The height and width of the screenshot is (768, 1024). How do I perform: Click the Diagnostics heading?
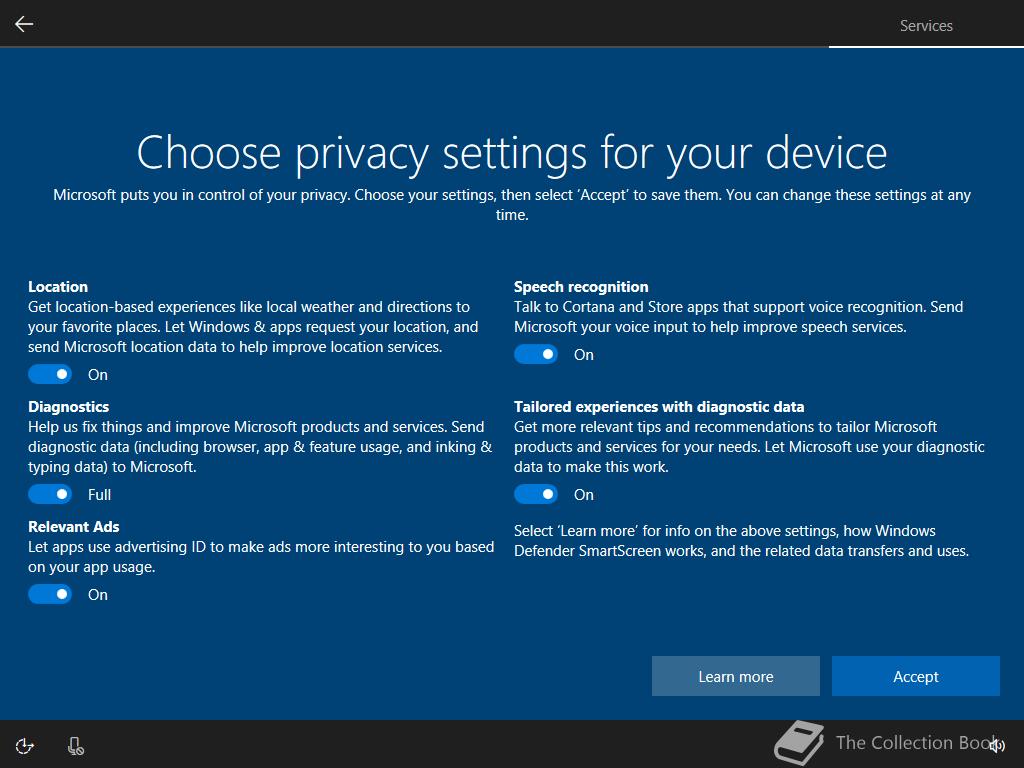[69, 407]
